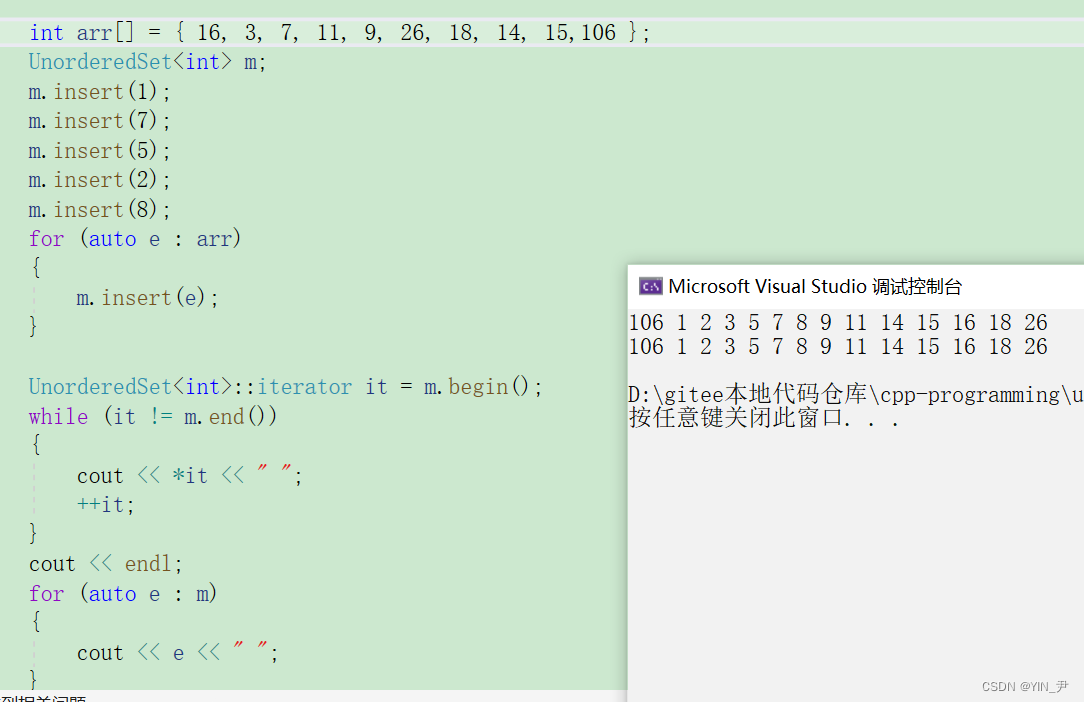
Task: Click the 'int arr[]' declaration line
Action: pos(339,33)
